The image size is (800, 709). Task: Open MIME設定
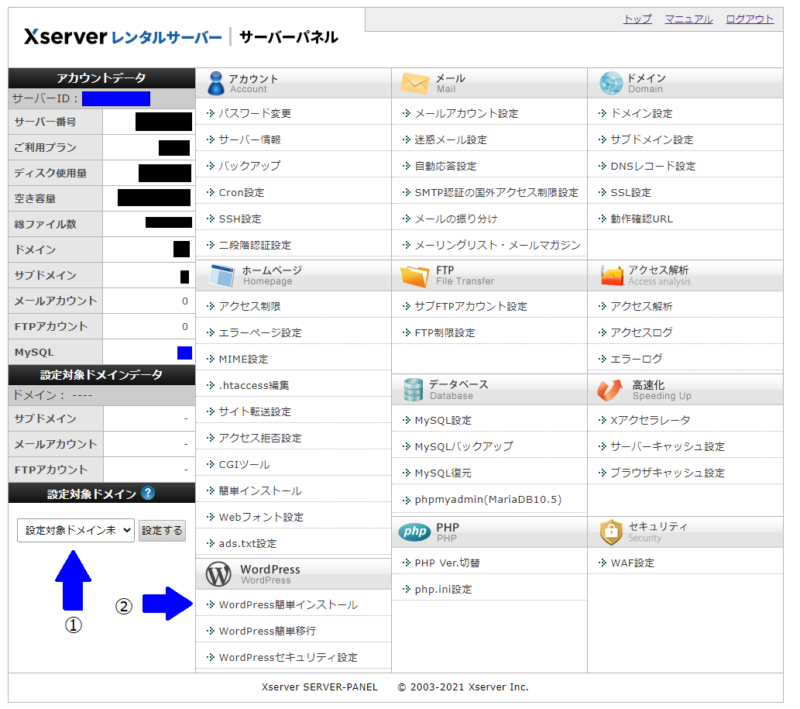coord(243,359)
